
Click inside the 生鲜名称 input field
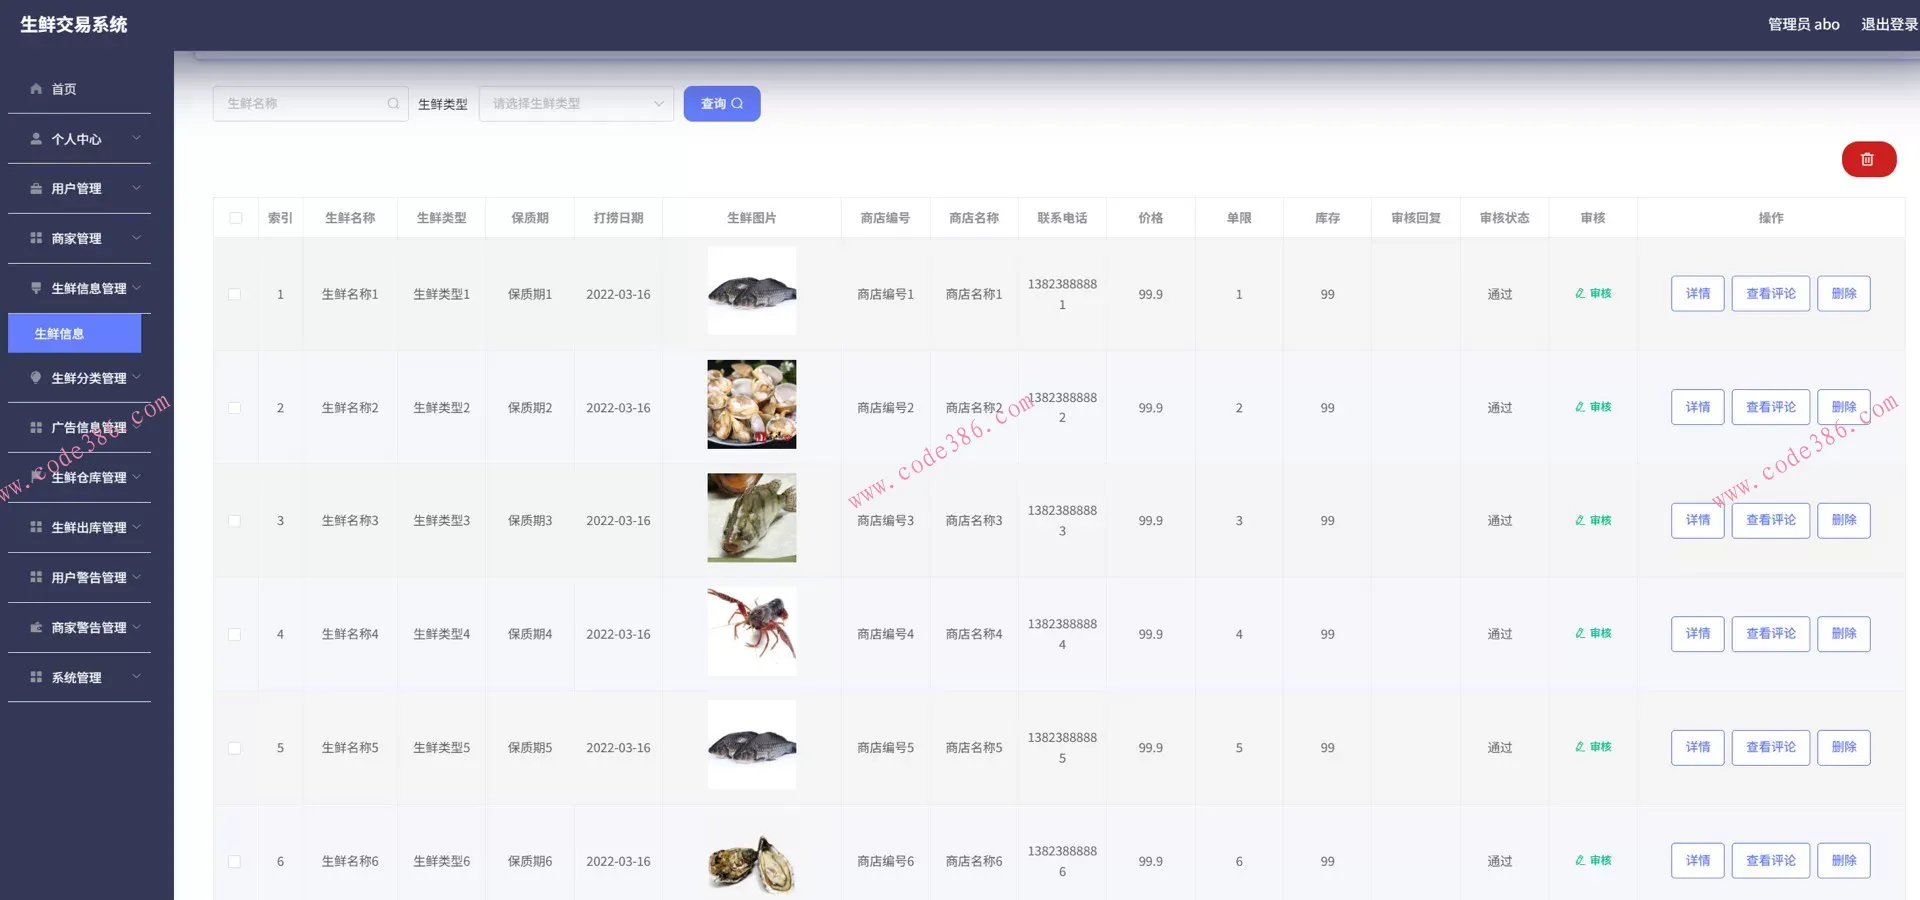[300, 103]
